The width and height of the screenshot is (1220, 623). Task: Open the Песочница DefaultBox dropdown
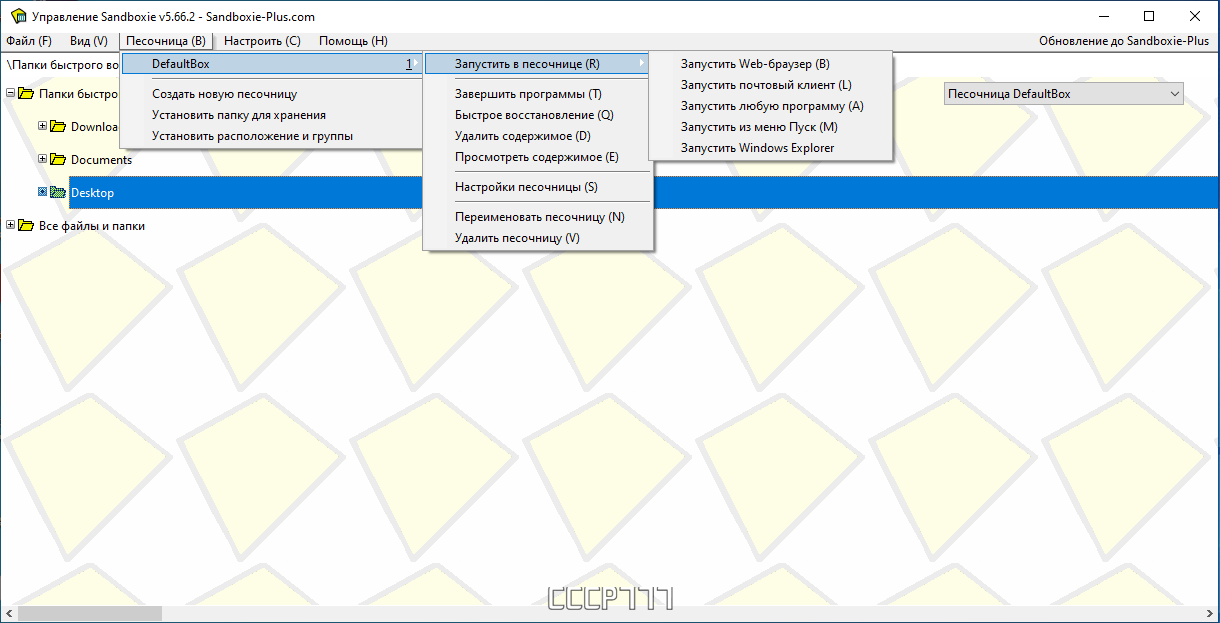coord(1064,94)
